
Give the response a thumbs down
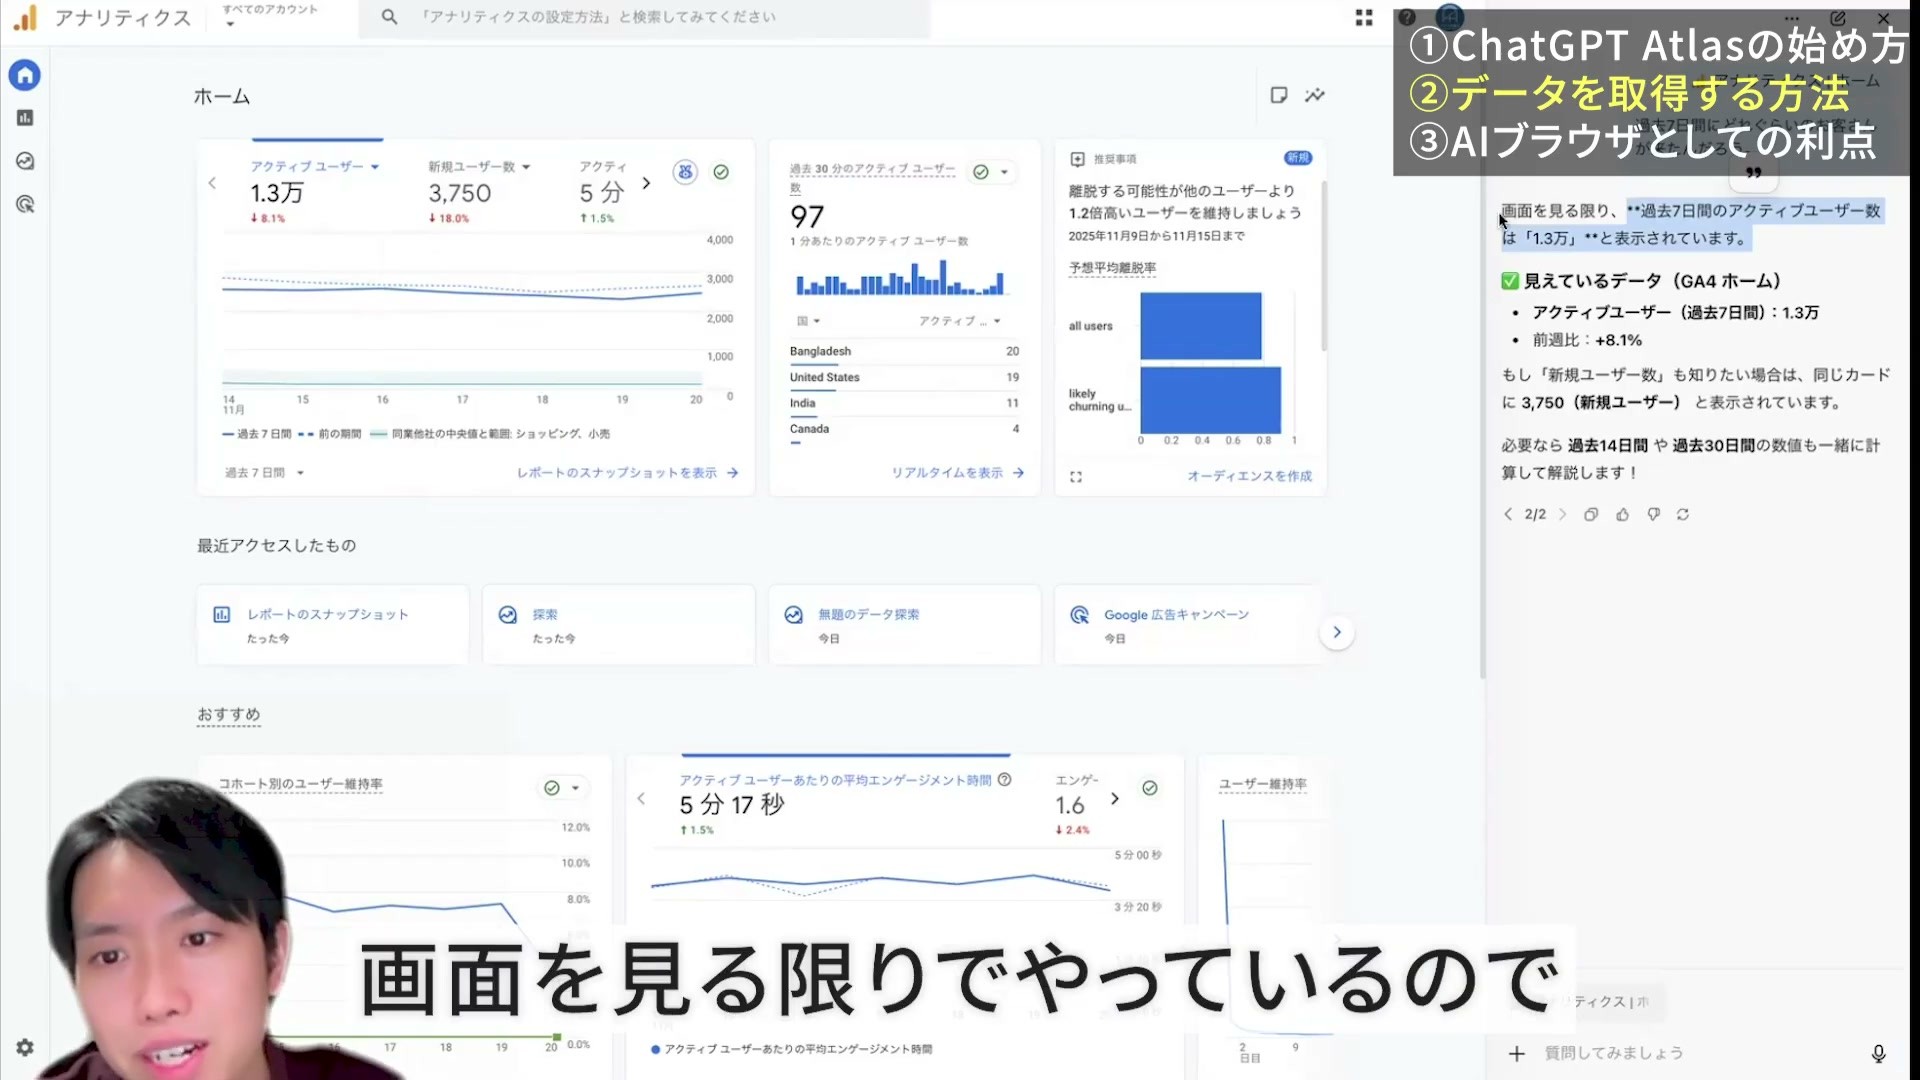[1653, 514]
